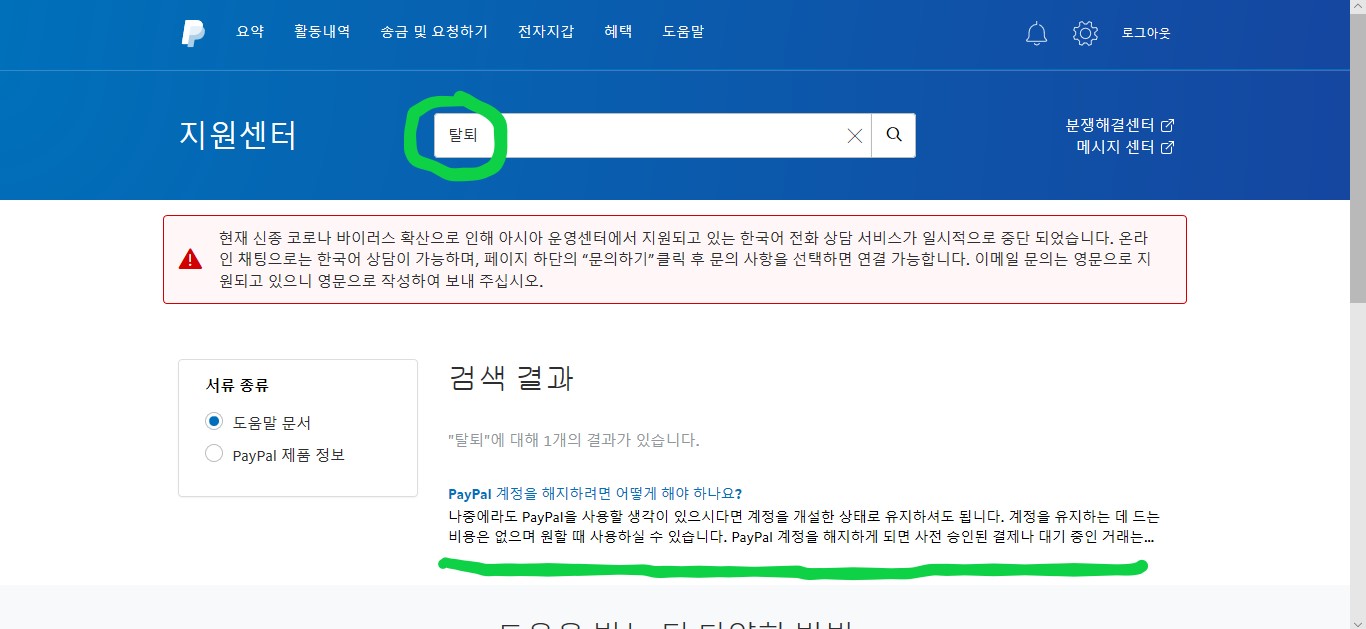Click the article excerpt beginning 나중에라도 PayPal을

pos(804,527)
